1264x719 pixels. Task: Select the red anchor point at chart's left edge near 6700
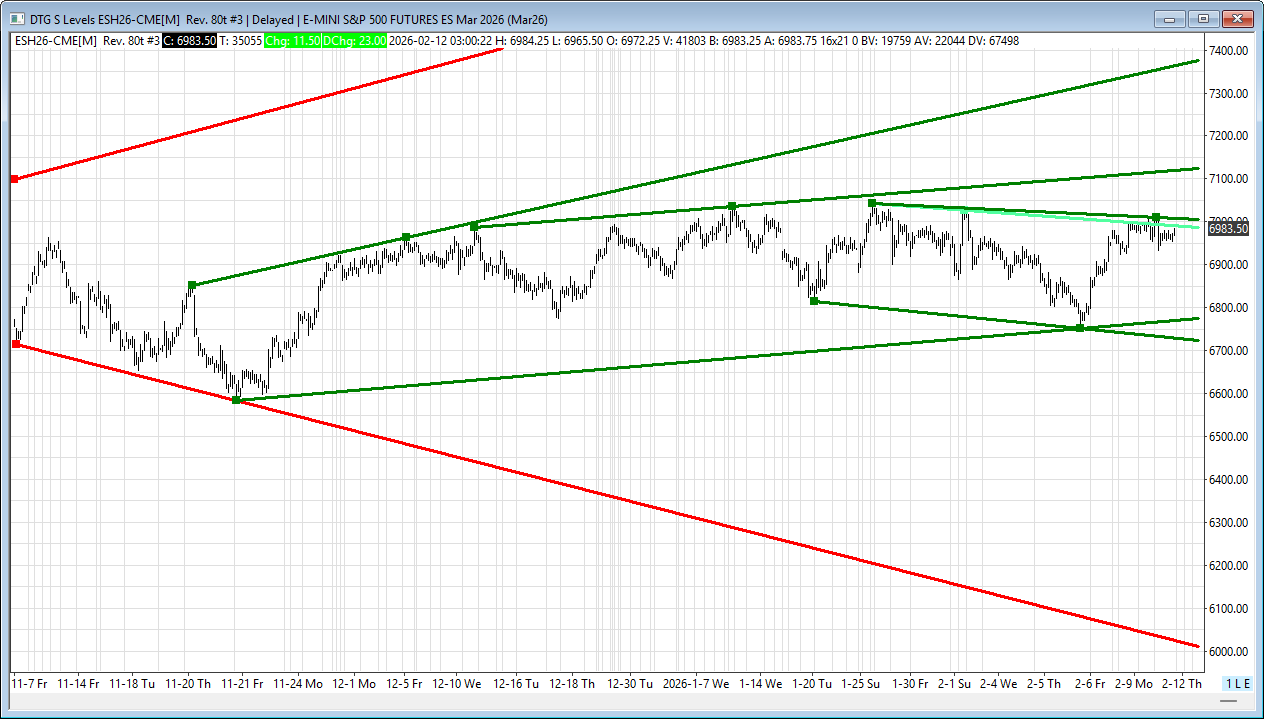pyautogui.click(x=15, y=344)
